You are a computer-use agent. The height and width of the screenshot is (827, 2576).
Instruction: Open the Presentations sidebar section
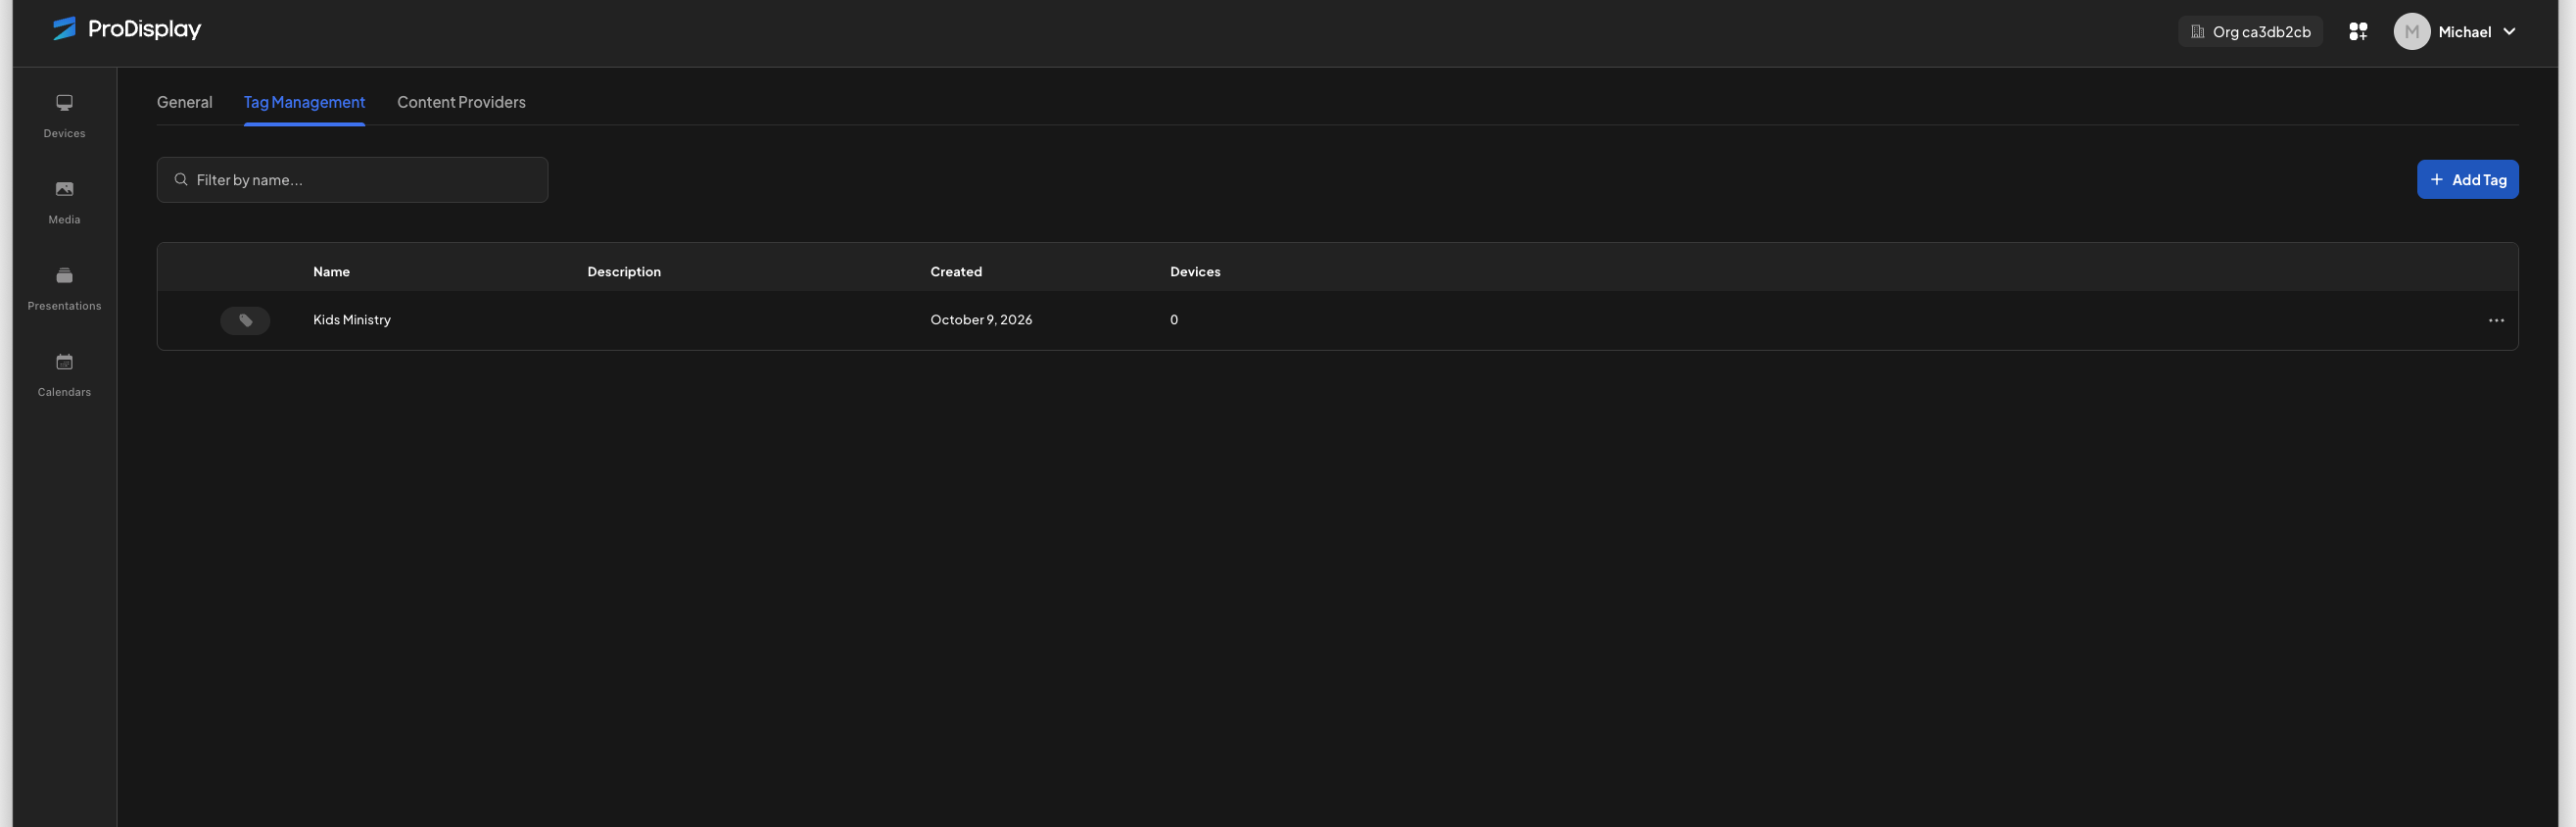pyautogui.click(x=64, y=288)
